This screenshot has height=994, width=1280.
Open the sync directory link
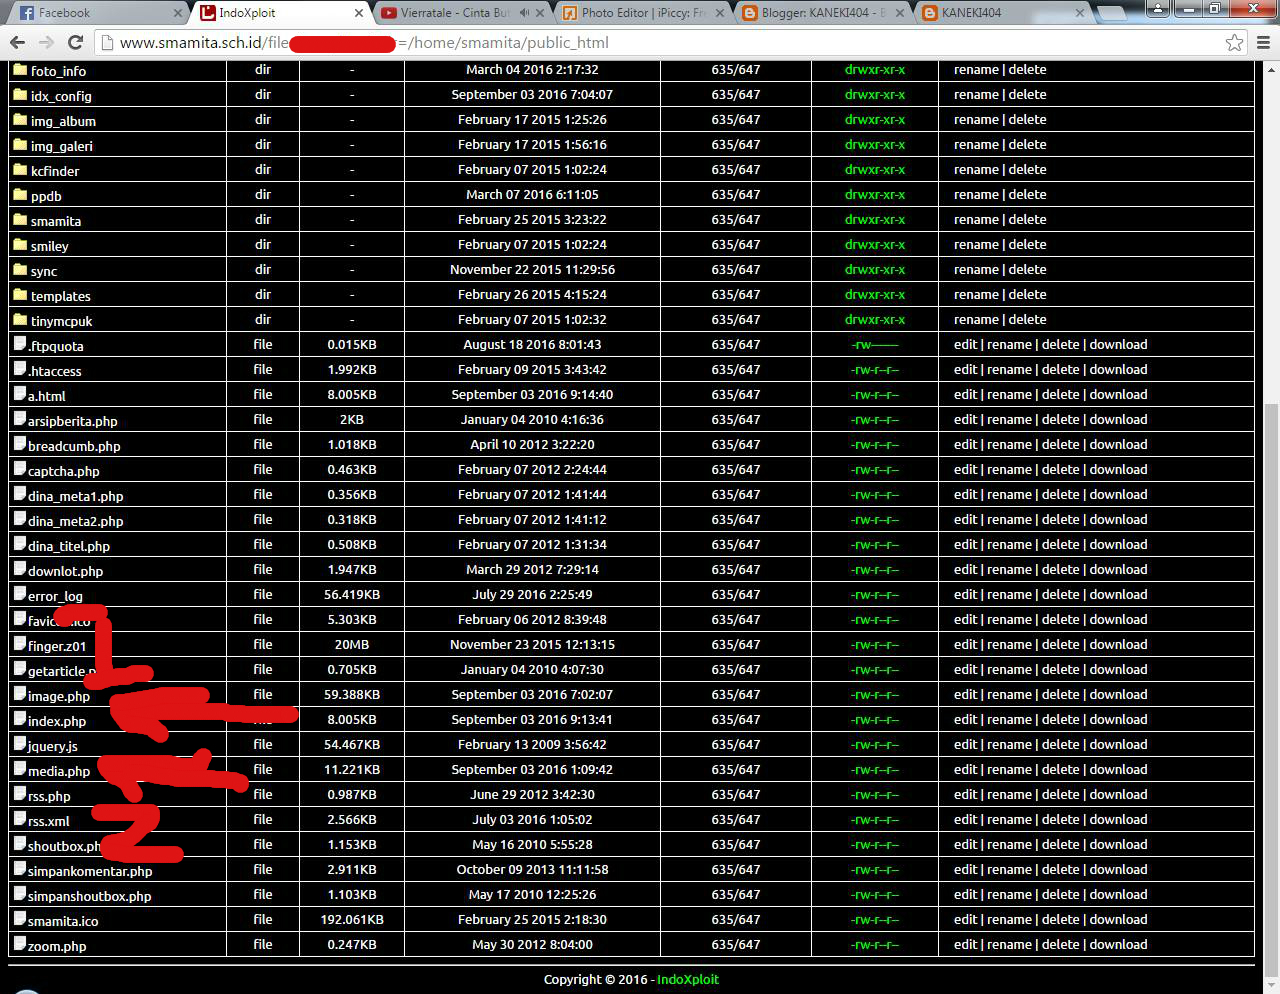click(x=44, y=271)
